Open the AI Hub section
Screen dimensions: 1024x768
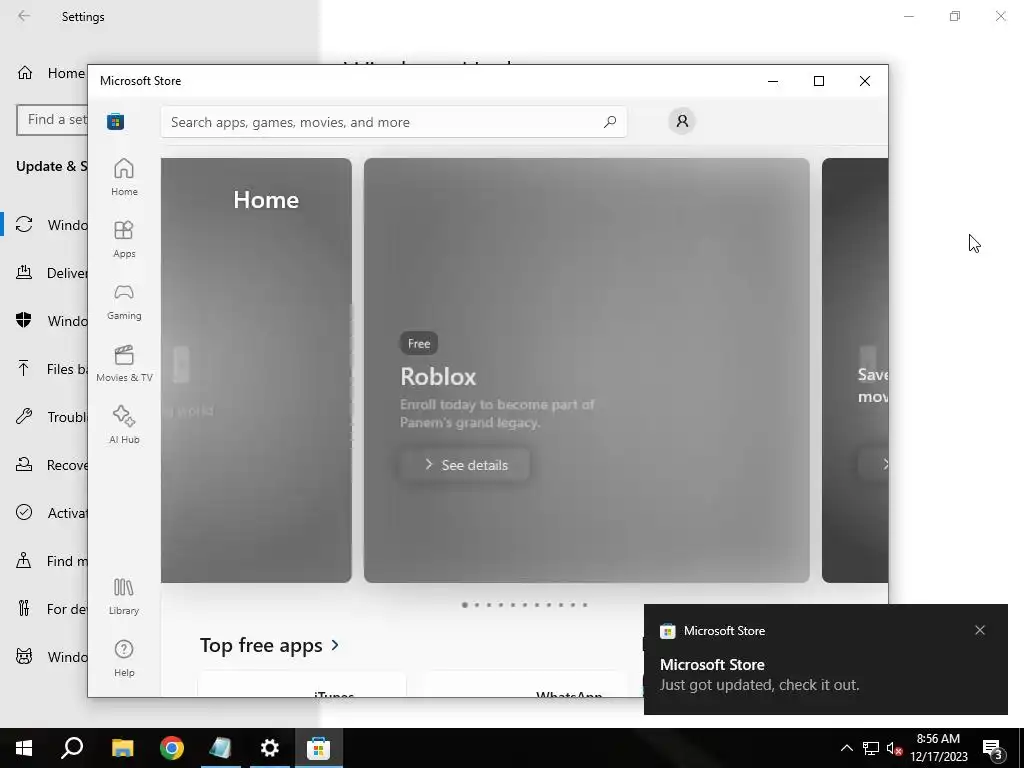click(124, 425)
